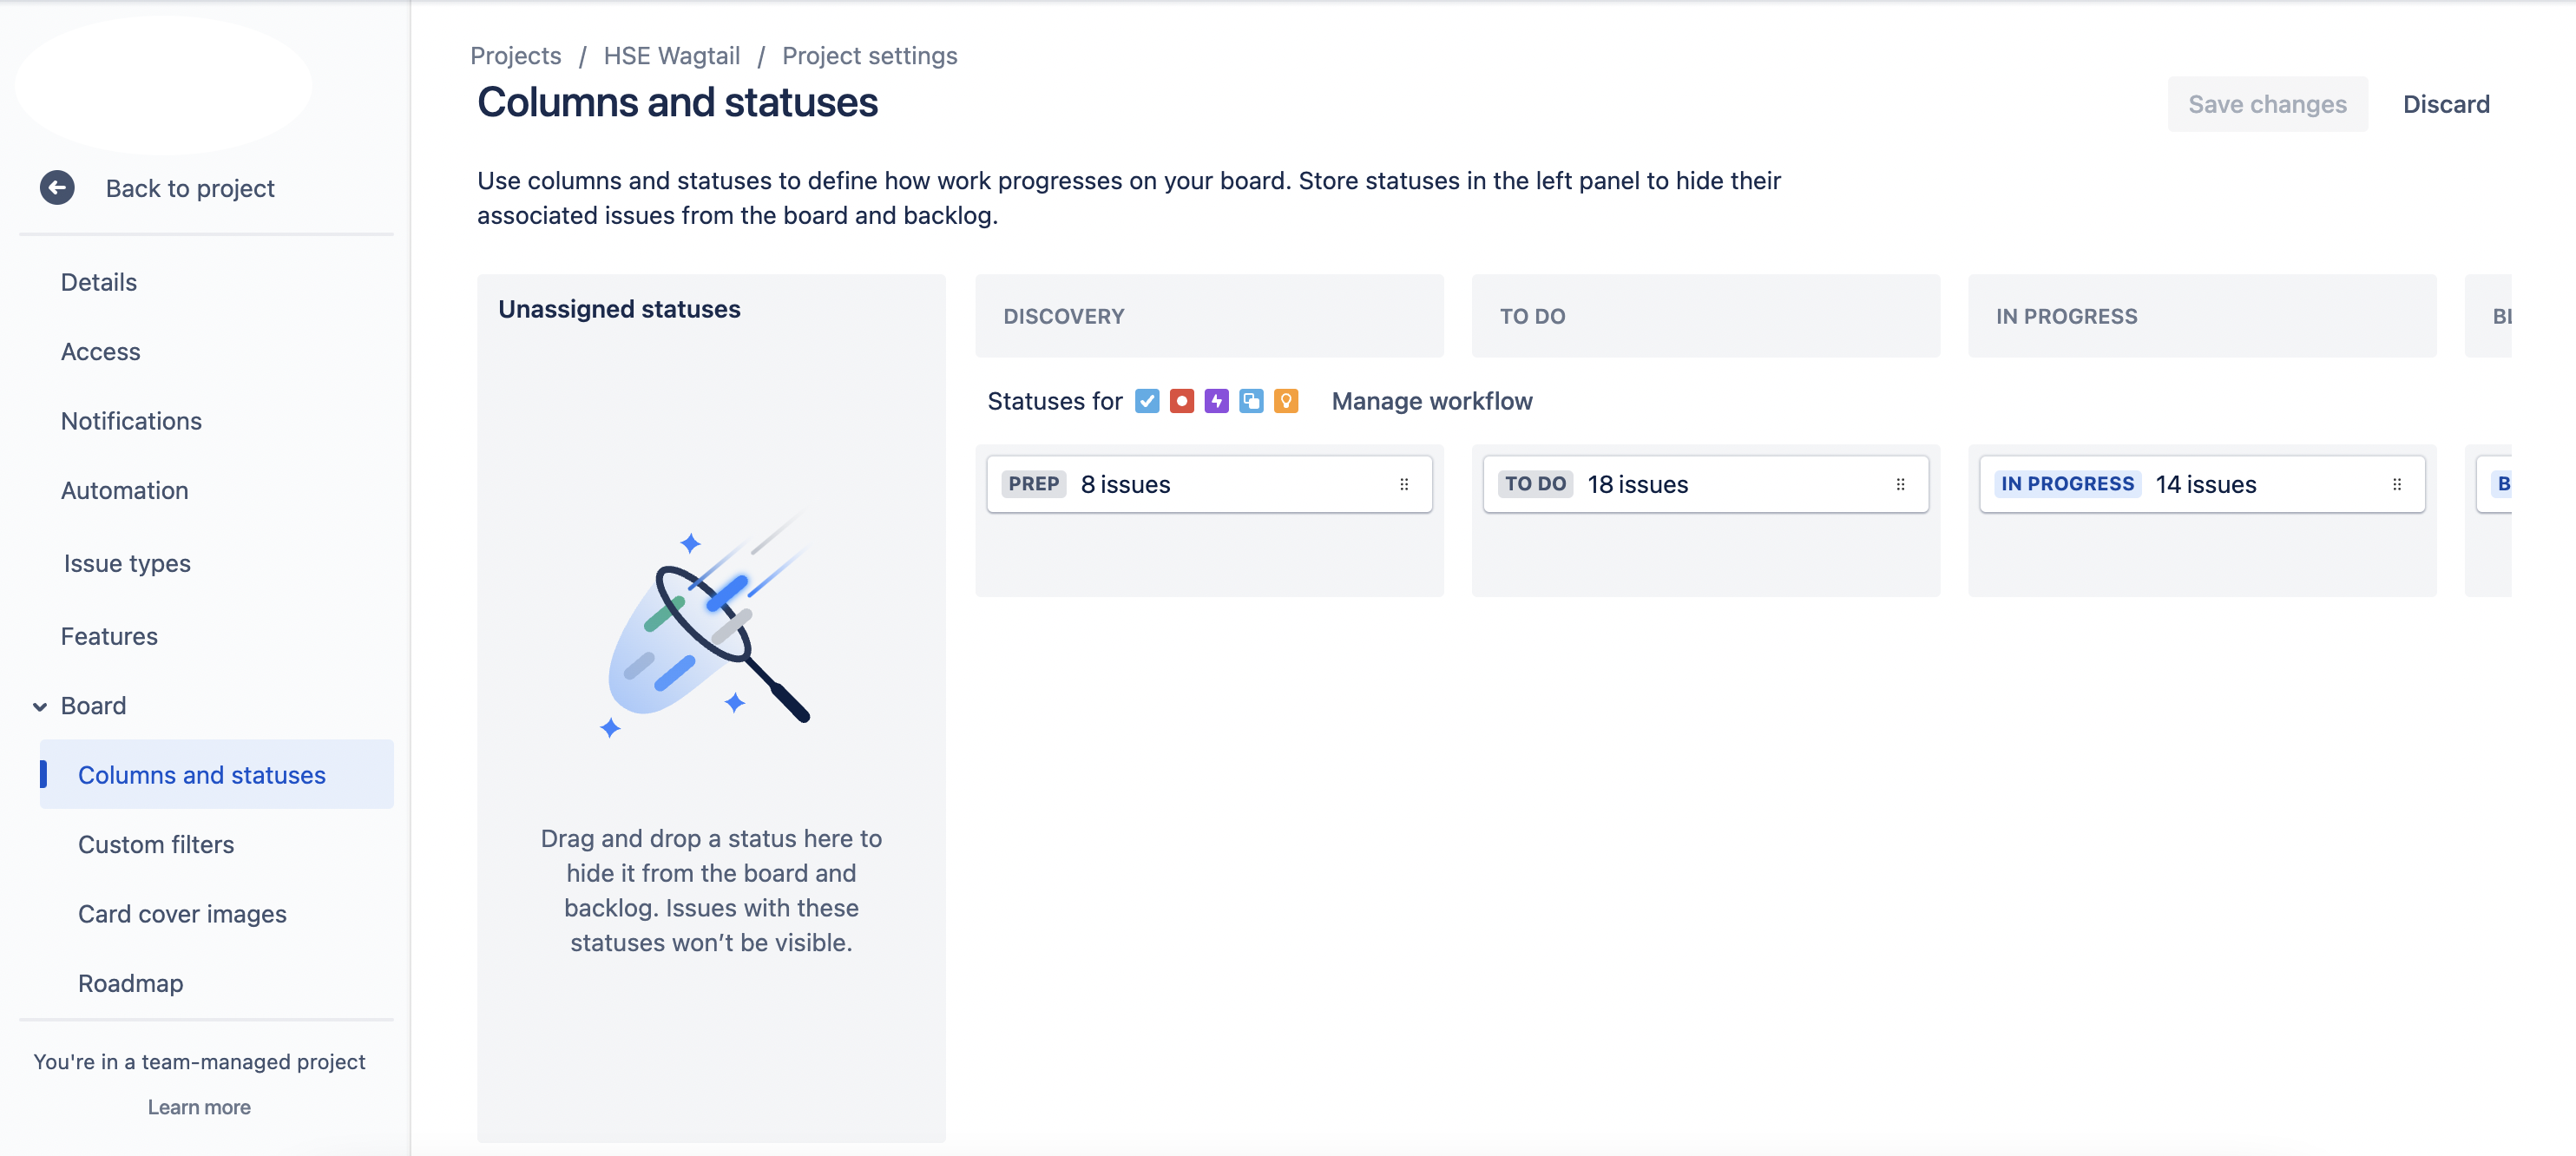Go to the Automation settings
Viewport: 2576px width, 1156px height.
[124, 491]
